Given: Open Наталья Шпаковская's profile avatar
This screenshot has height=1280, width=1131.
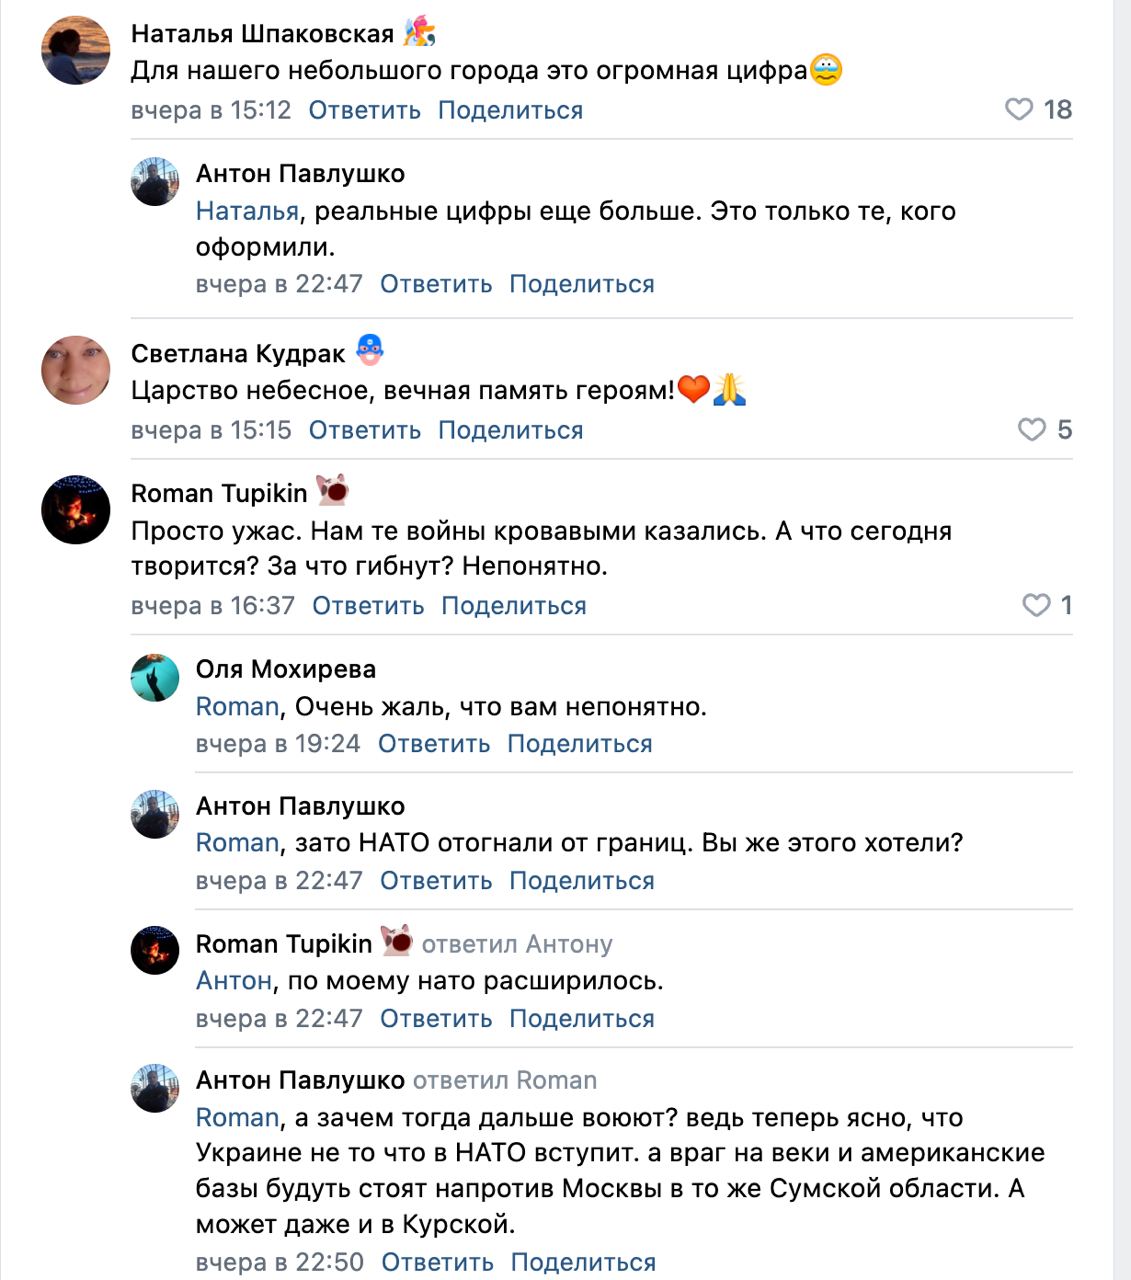Looking at the screenshot, I should 76,50.
